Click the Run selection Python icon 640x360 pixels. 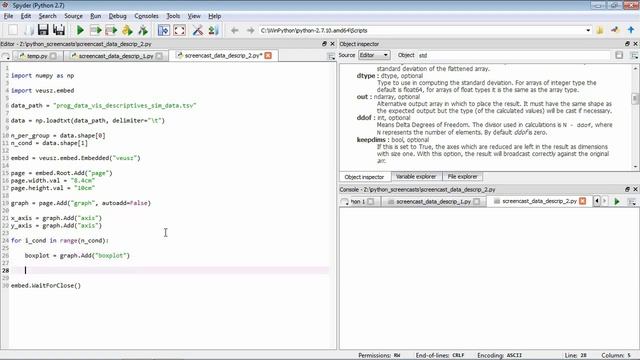(x=127, y=30)
